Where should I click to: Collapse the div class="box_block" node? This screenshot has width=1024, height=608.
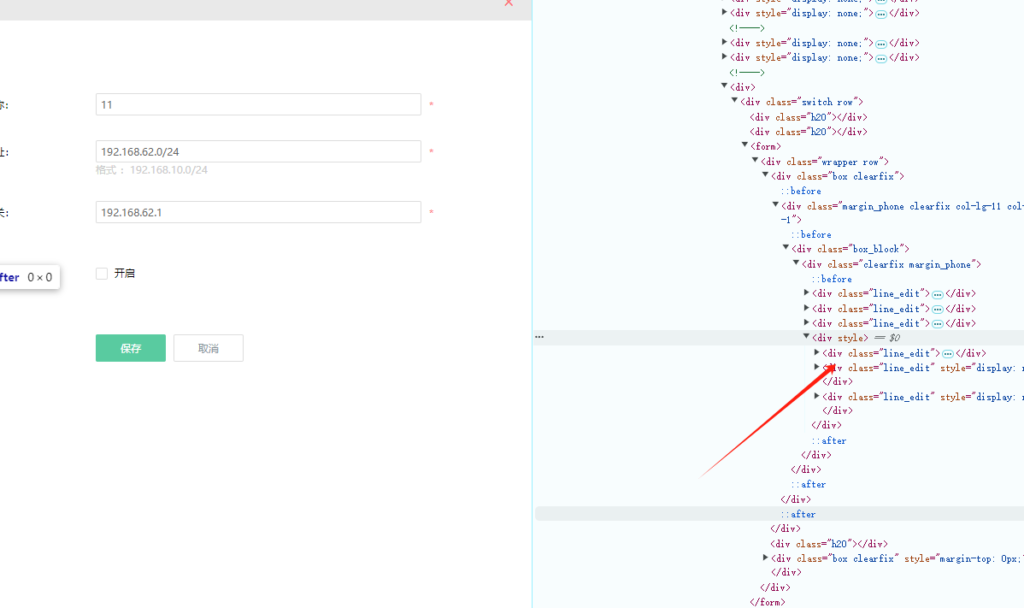click(x=786, y=248)
